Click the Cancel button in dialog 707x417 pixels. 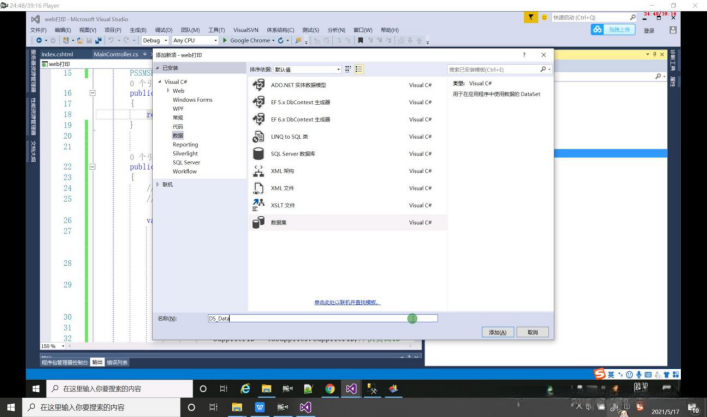click(x=533, y=332)
